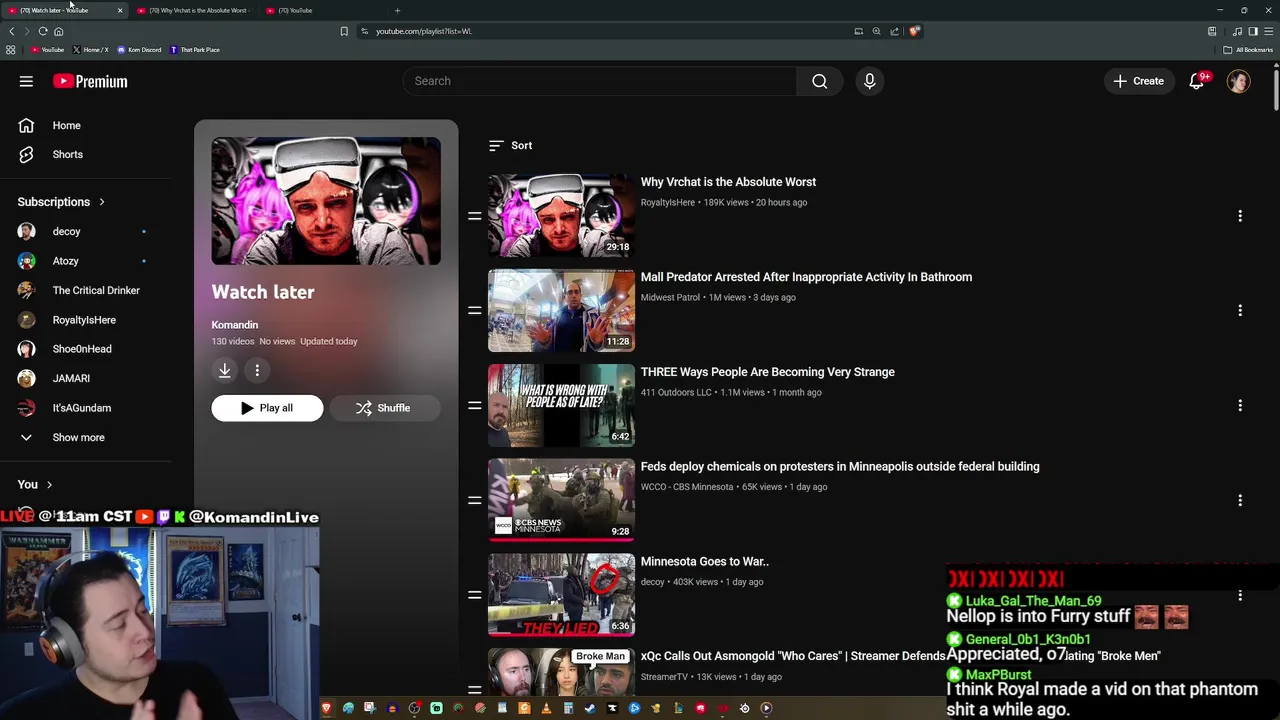
Task: Open YouTube bookmark in bookmarks bar
Action: tap(47, 50)
